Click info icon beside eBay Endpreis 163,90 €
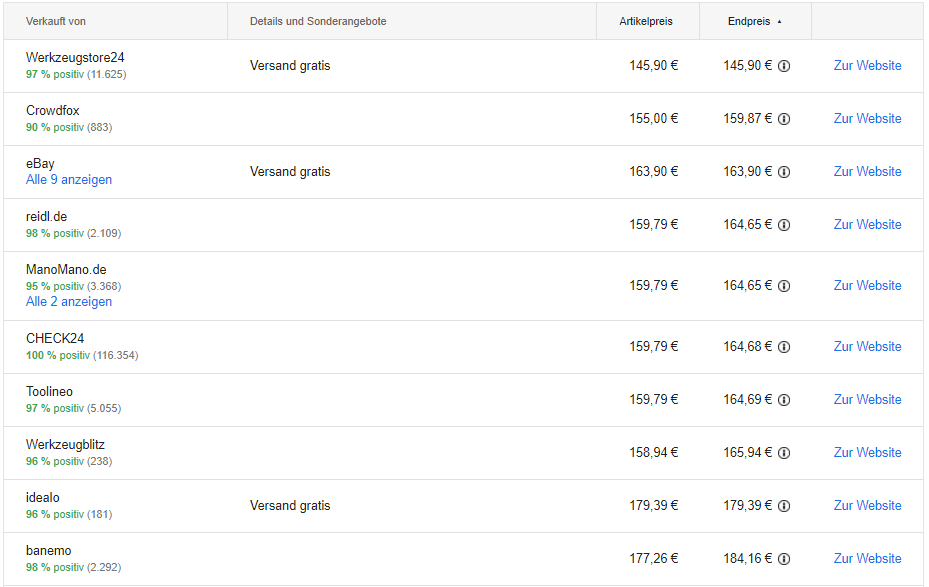This screenshot has width=929, height=587. 783,172
